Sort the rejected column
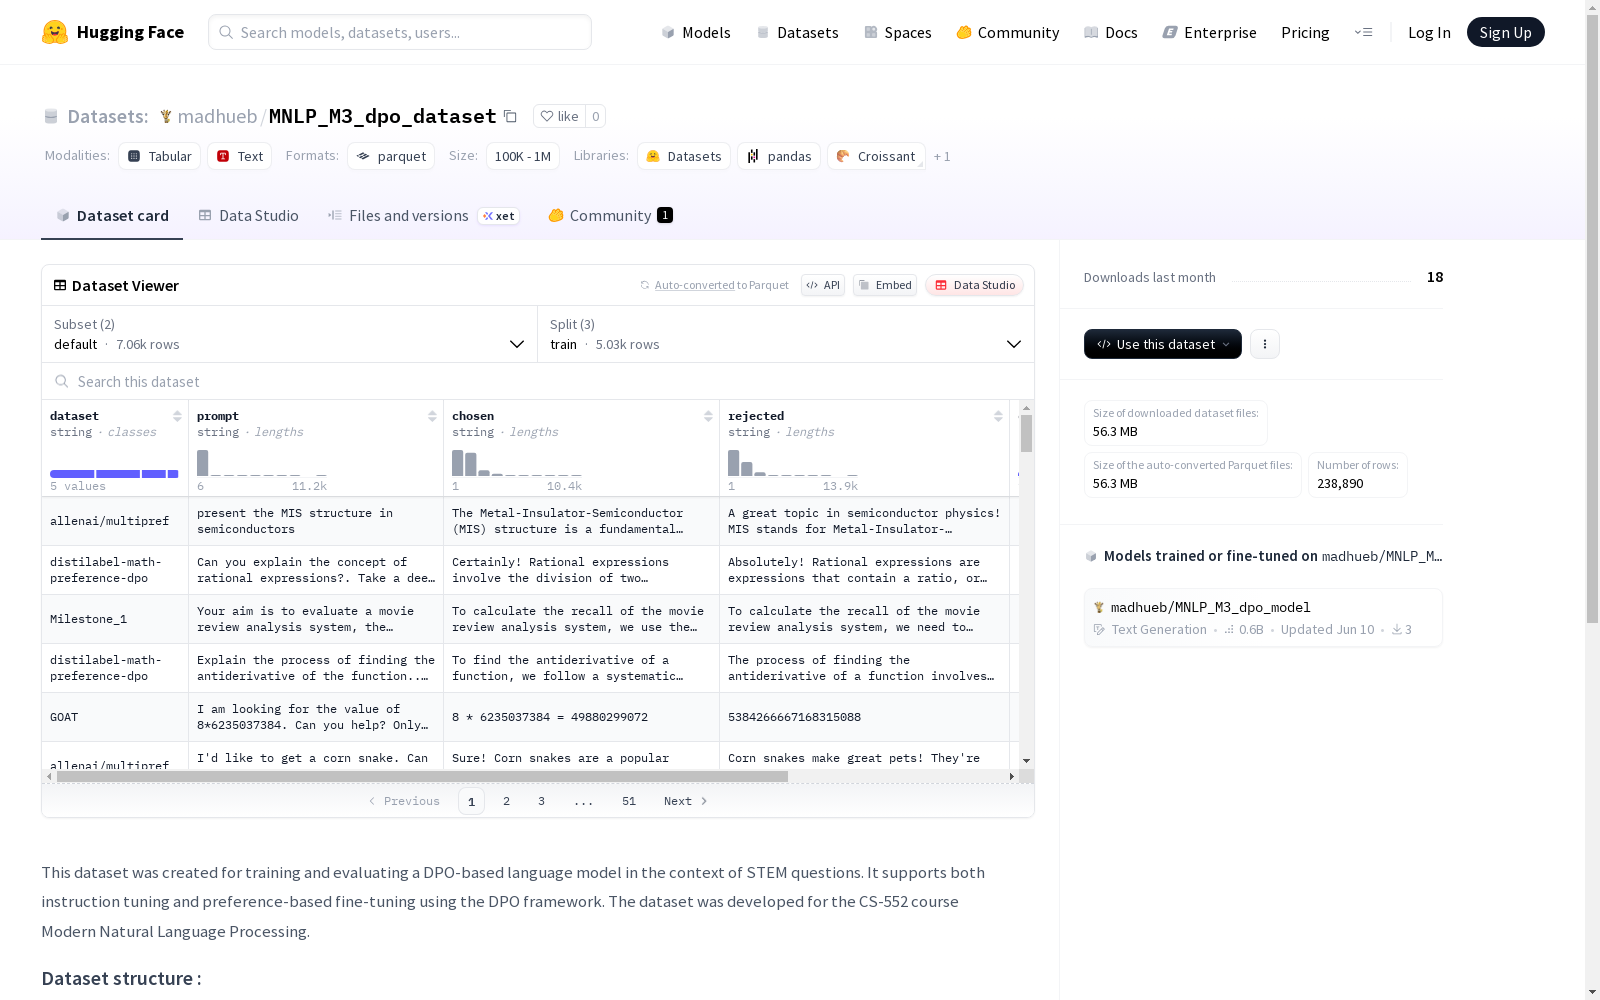The image size is (1600, 1000). (998, 416)
